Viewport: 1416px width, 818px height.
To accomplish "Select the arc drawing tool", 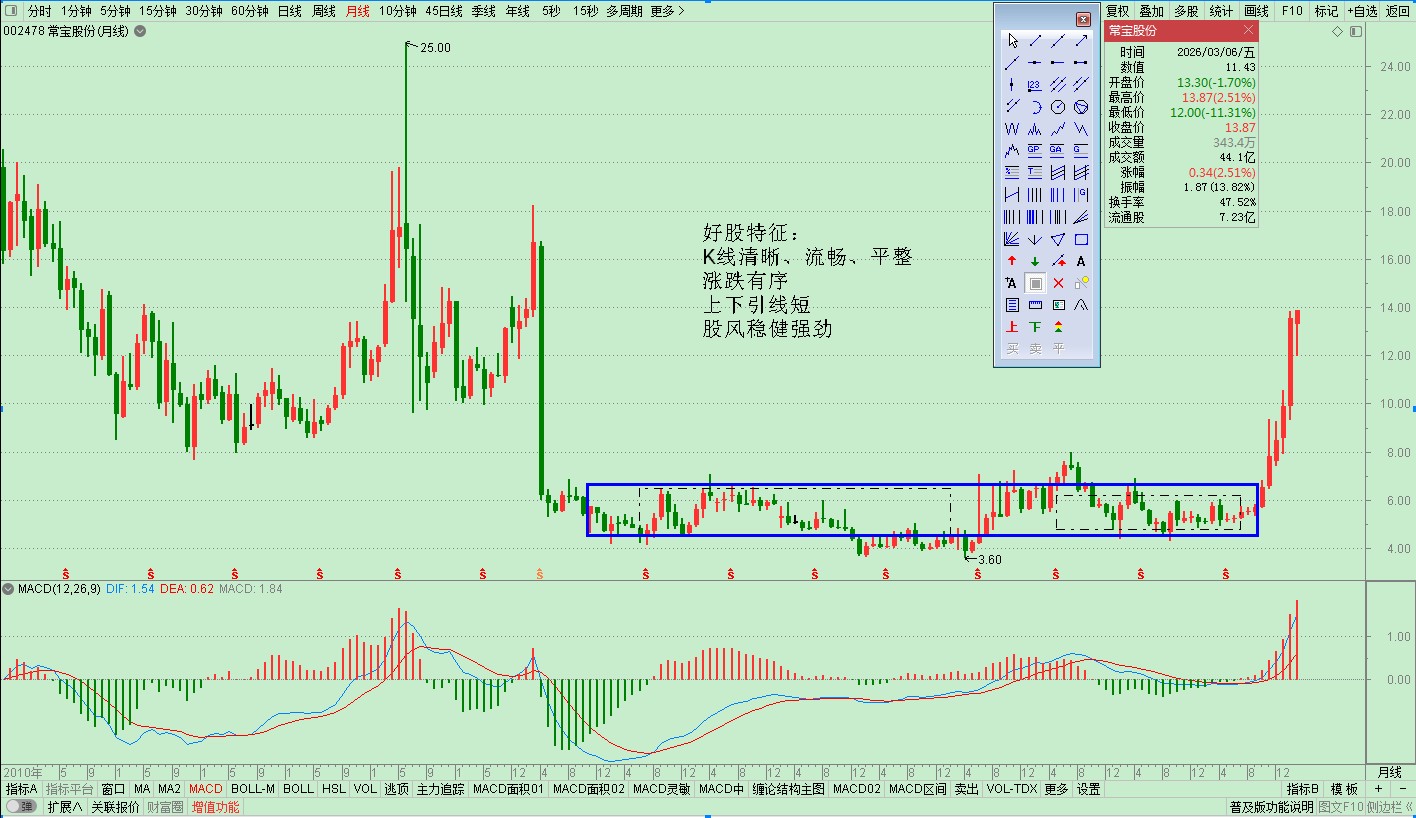I will click(1035, 107).
